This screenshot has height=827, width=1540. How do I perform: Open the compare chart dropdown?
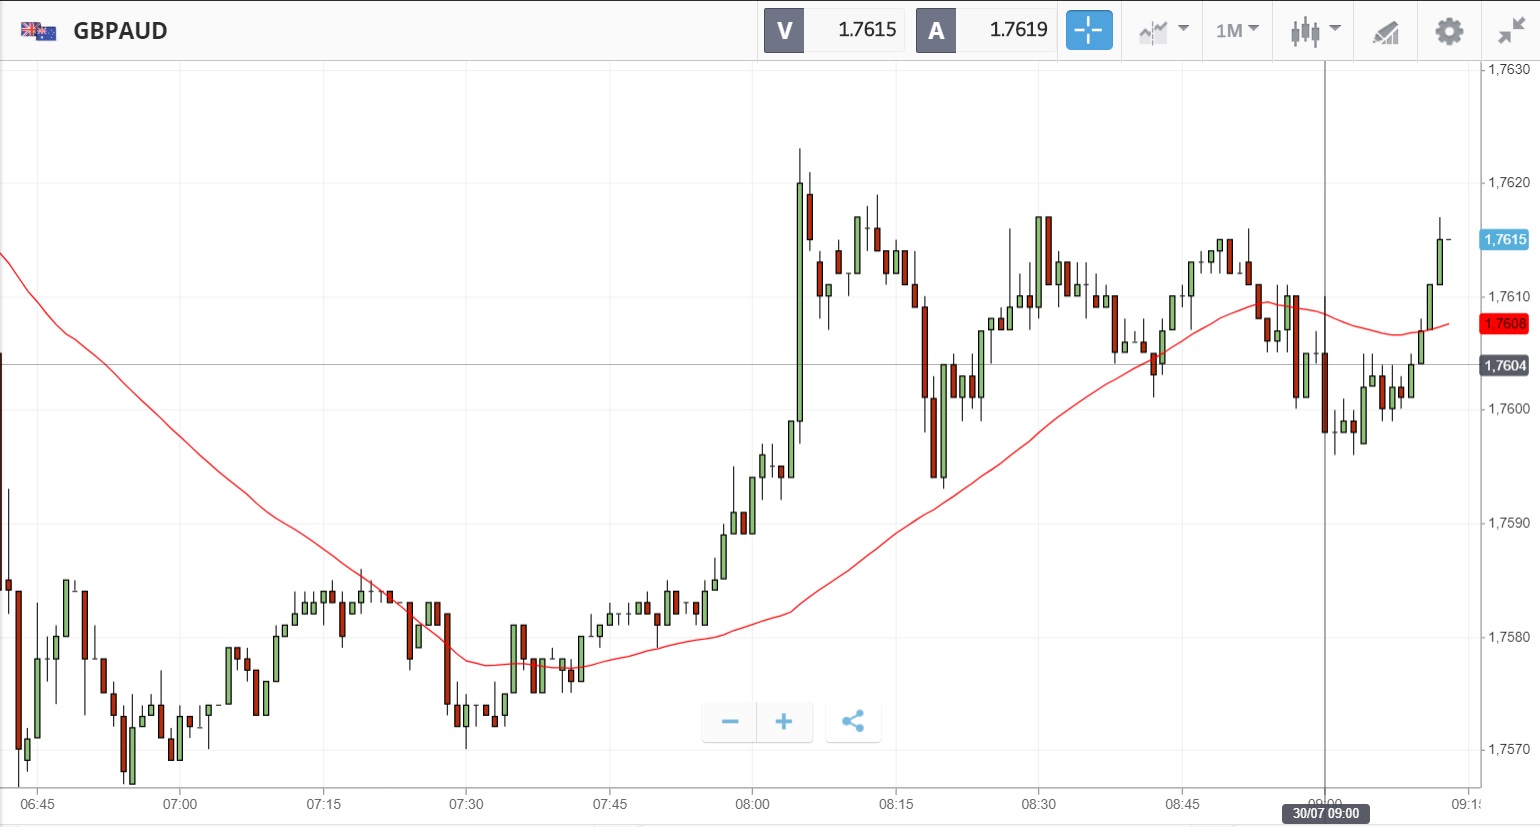coord(1163,31)
